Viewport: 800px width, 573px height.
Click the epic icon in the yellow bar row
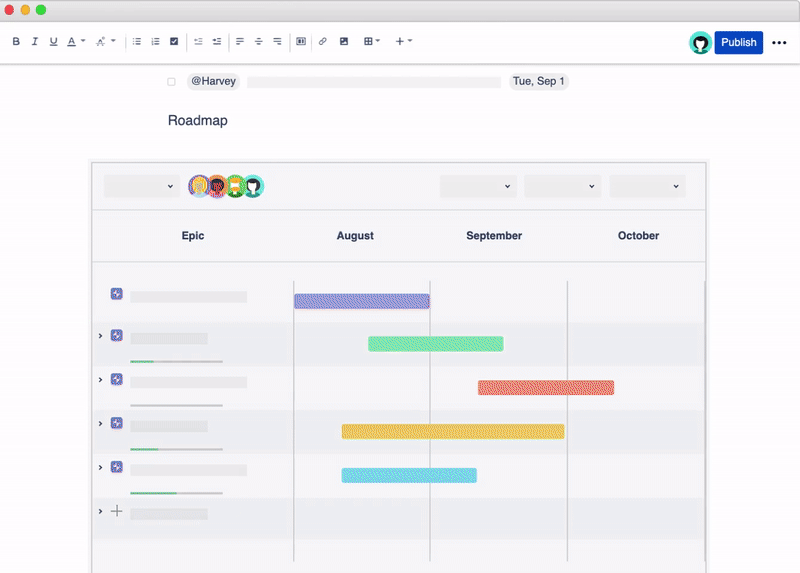pyautogui.click(x=117, y=423)
